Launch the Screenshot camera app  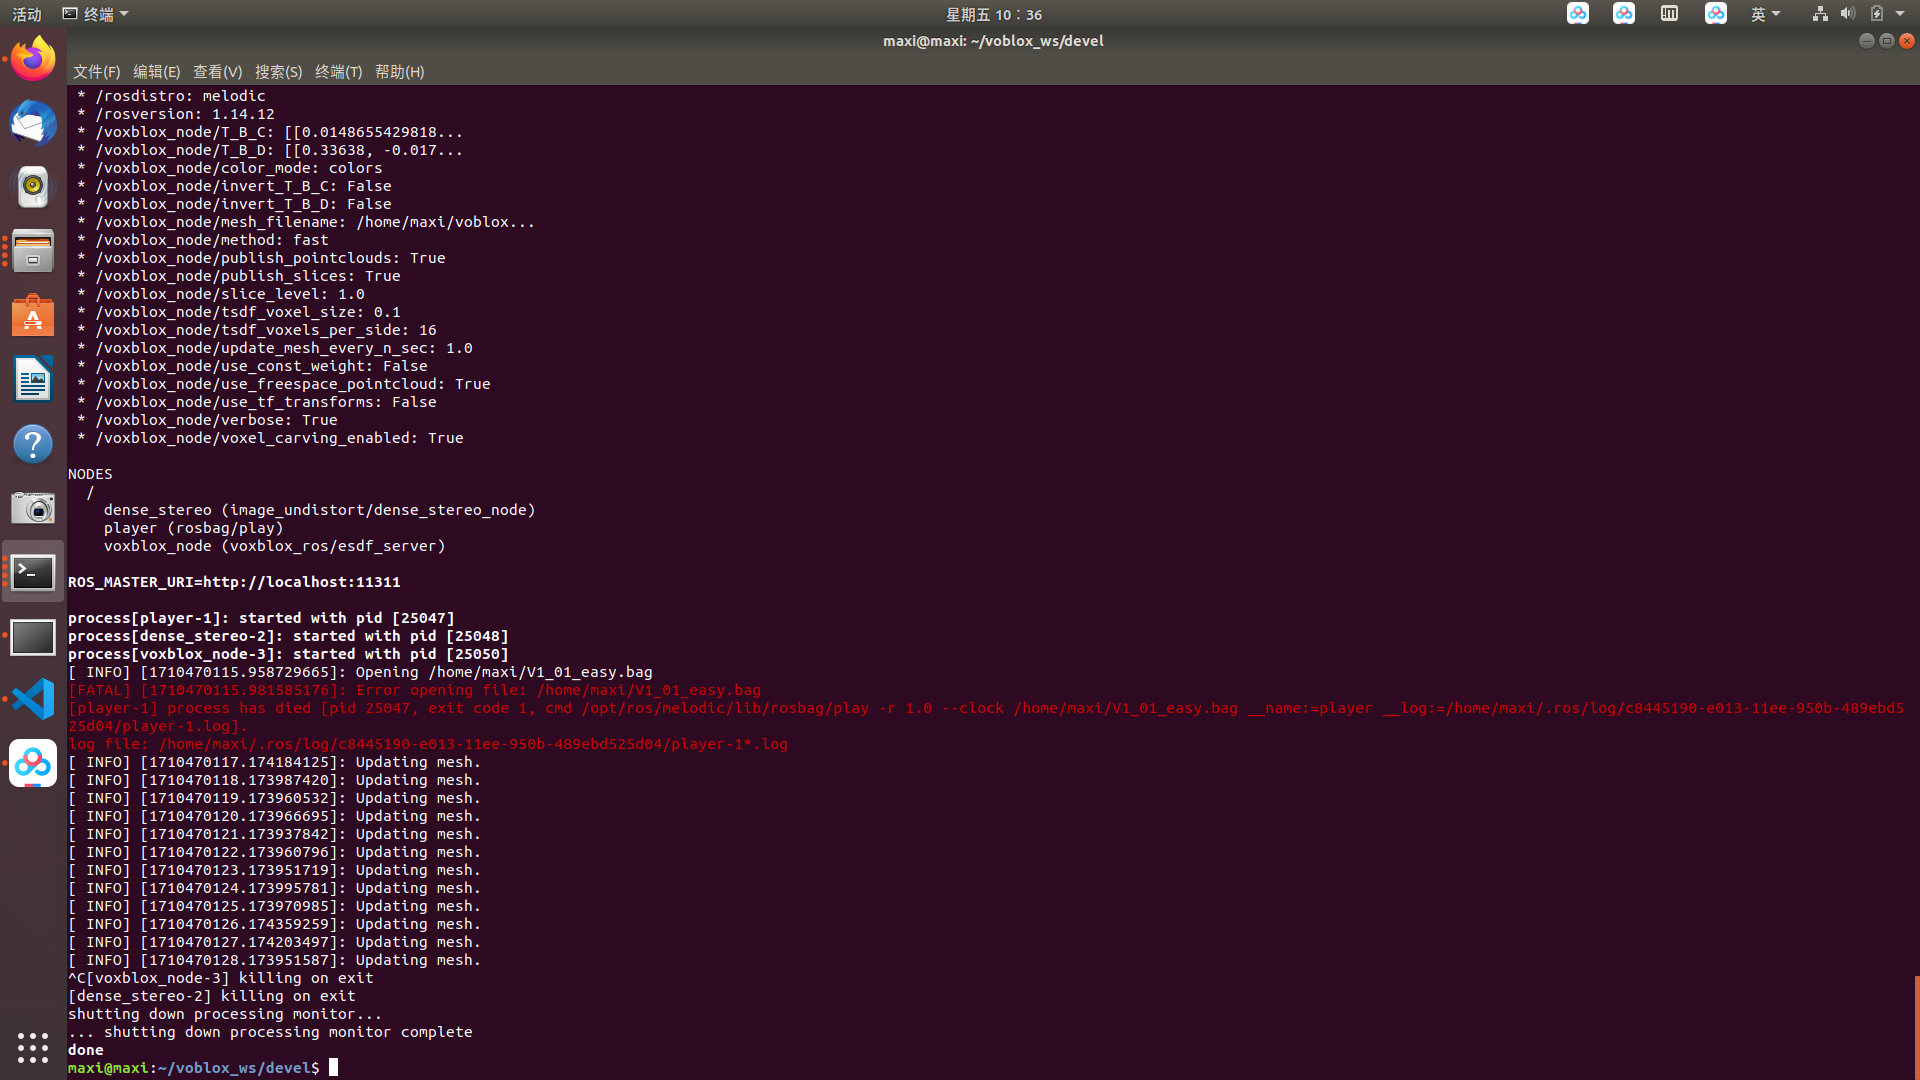point(33,508)
